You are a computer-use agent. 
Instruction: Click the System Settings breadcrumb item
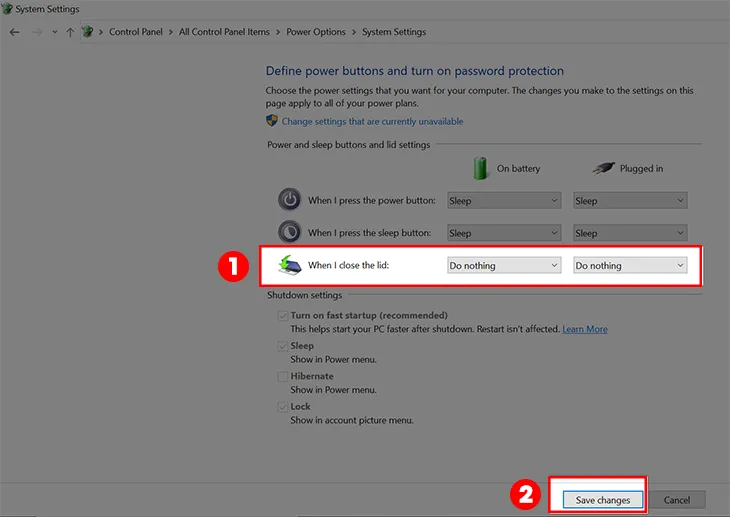tap(394, 32)
